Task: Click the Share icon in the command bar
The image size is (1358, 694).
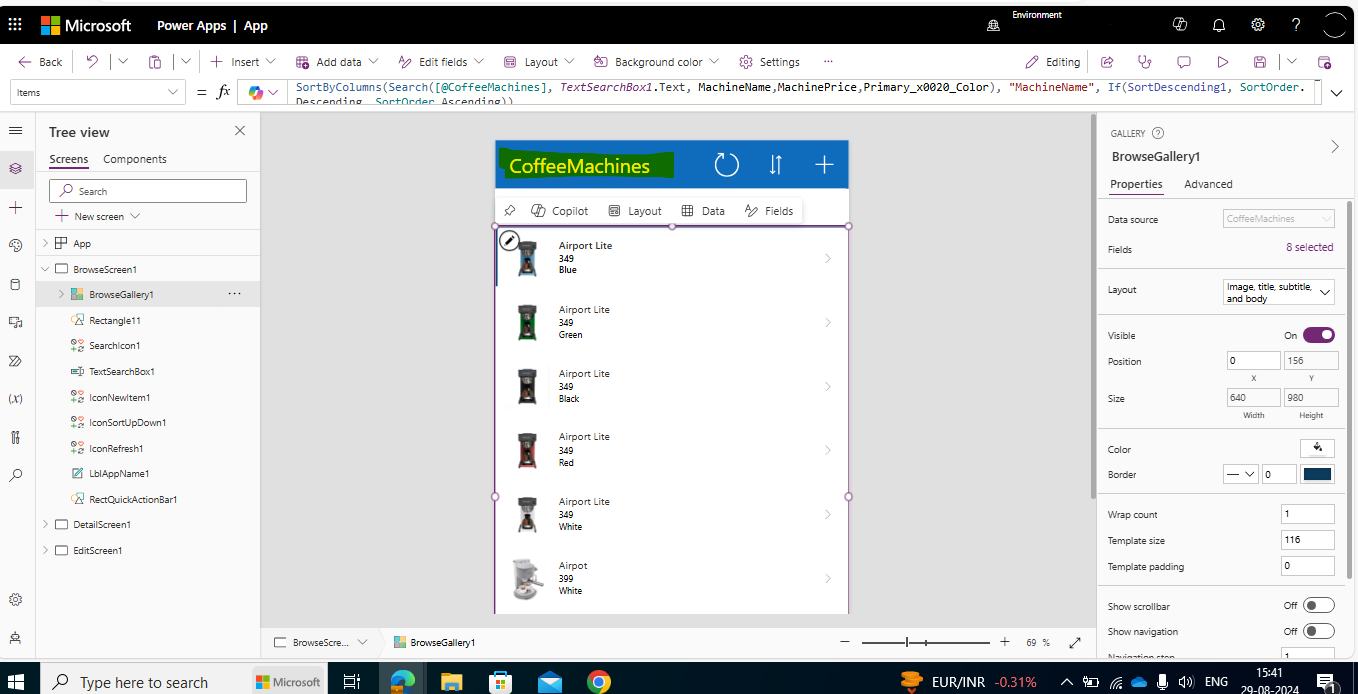Action: point(1107,62)
